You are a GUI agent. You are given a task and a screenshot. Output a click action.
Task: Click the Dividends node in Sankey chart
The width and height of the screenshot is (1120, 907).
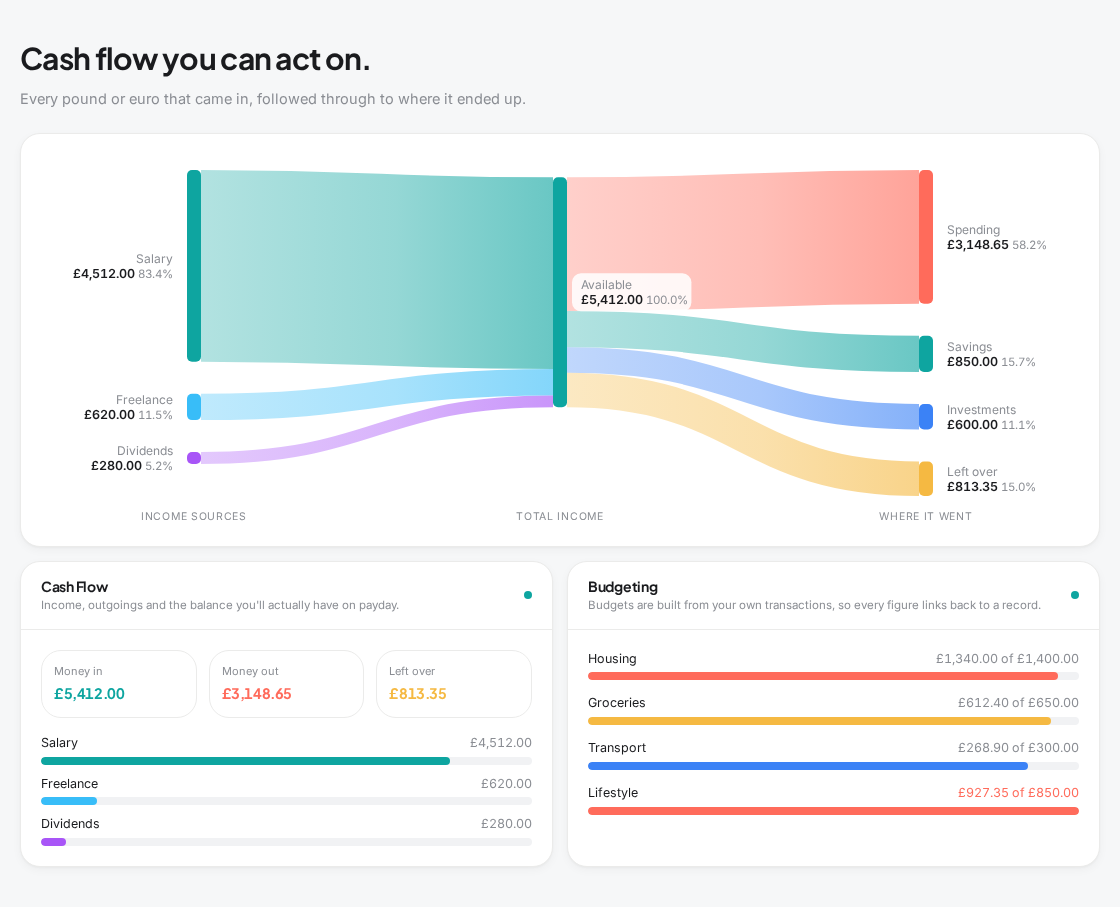pyautogui.click(x=194, y=458)
